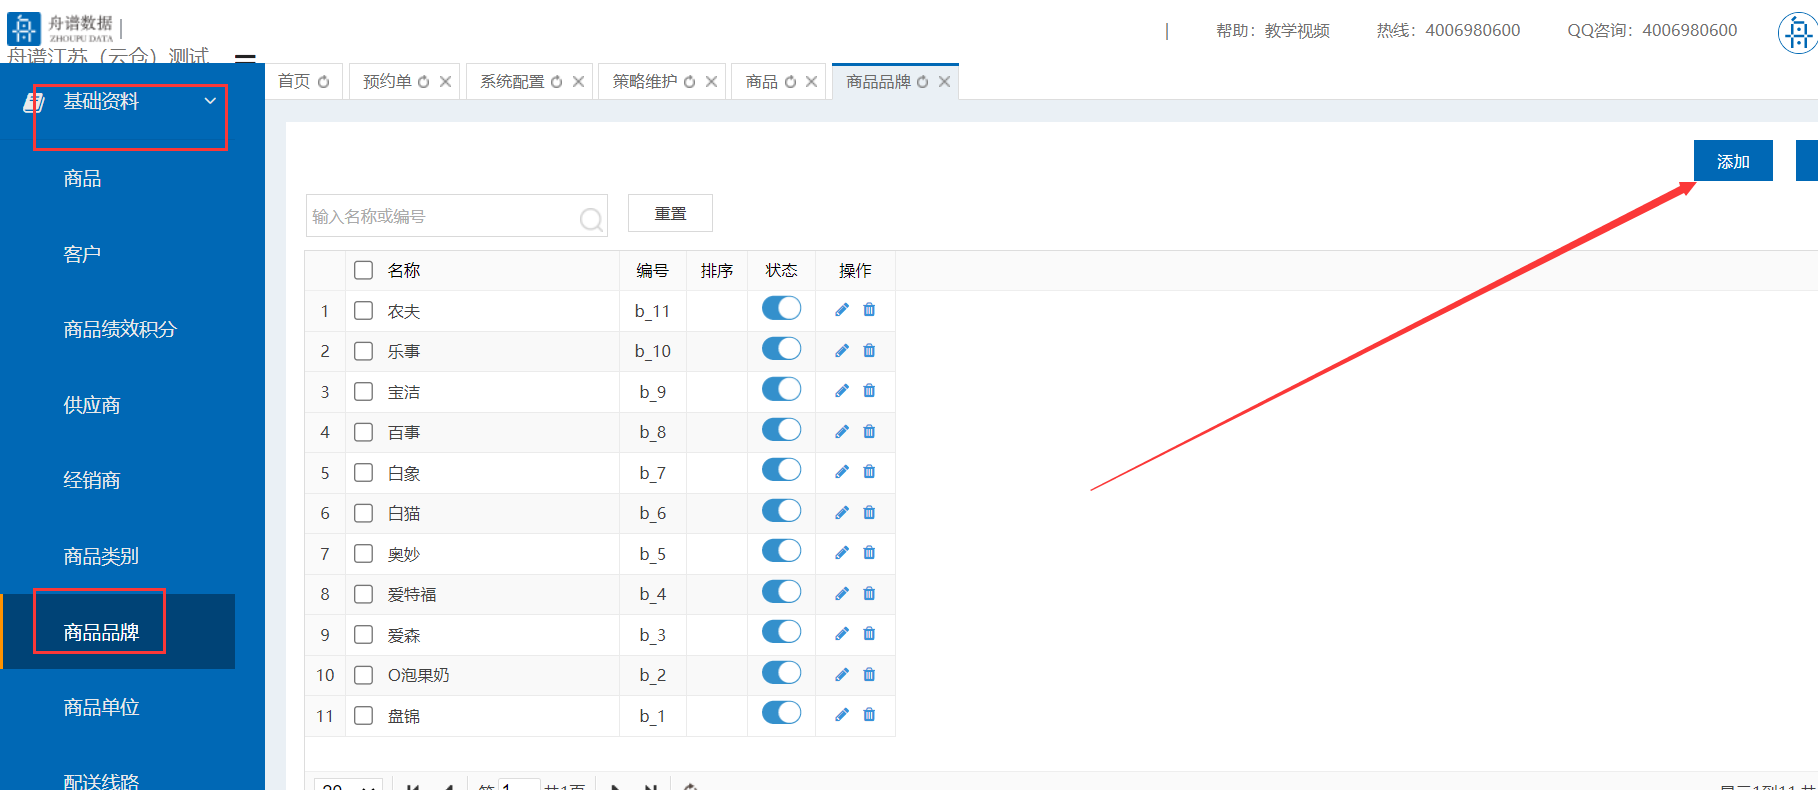Toggle the status switch for 宝洁

click(x=781, y=390)
